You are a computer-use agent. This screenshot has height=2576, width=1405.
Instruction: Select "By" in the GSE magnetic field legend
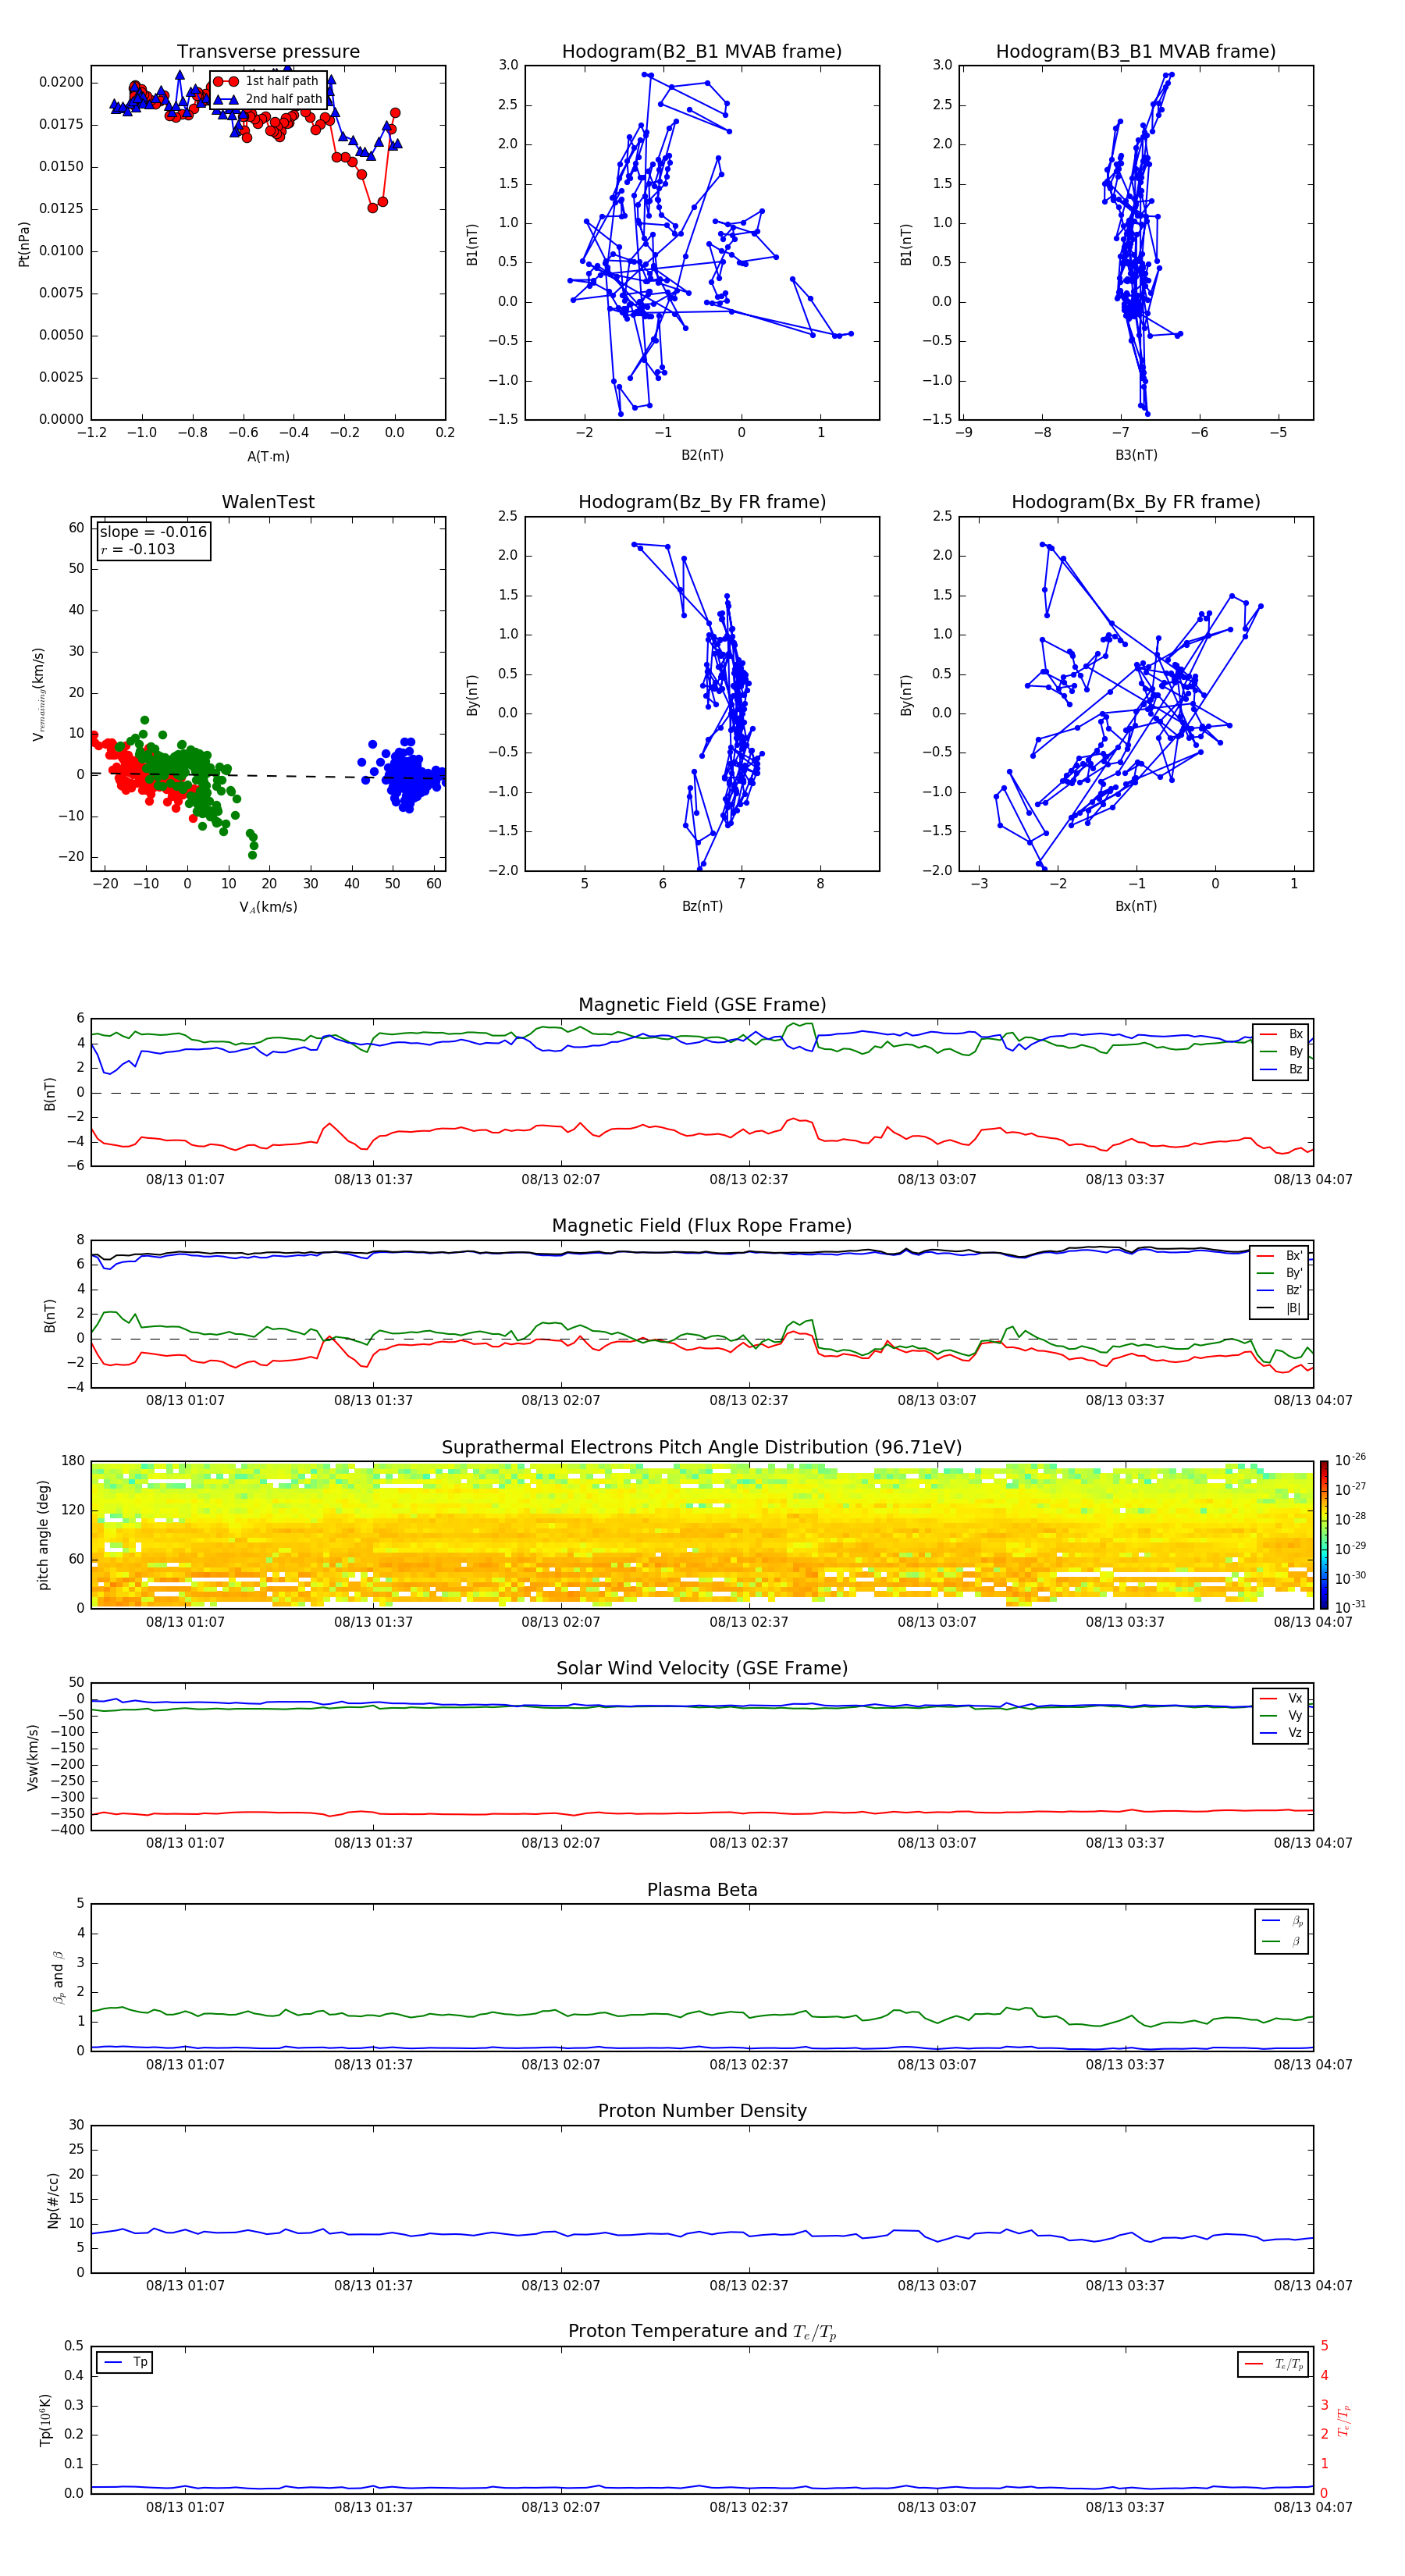coord(1281,1051)
